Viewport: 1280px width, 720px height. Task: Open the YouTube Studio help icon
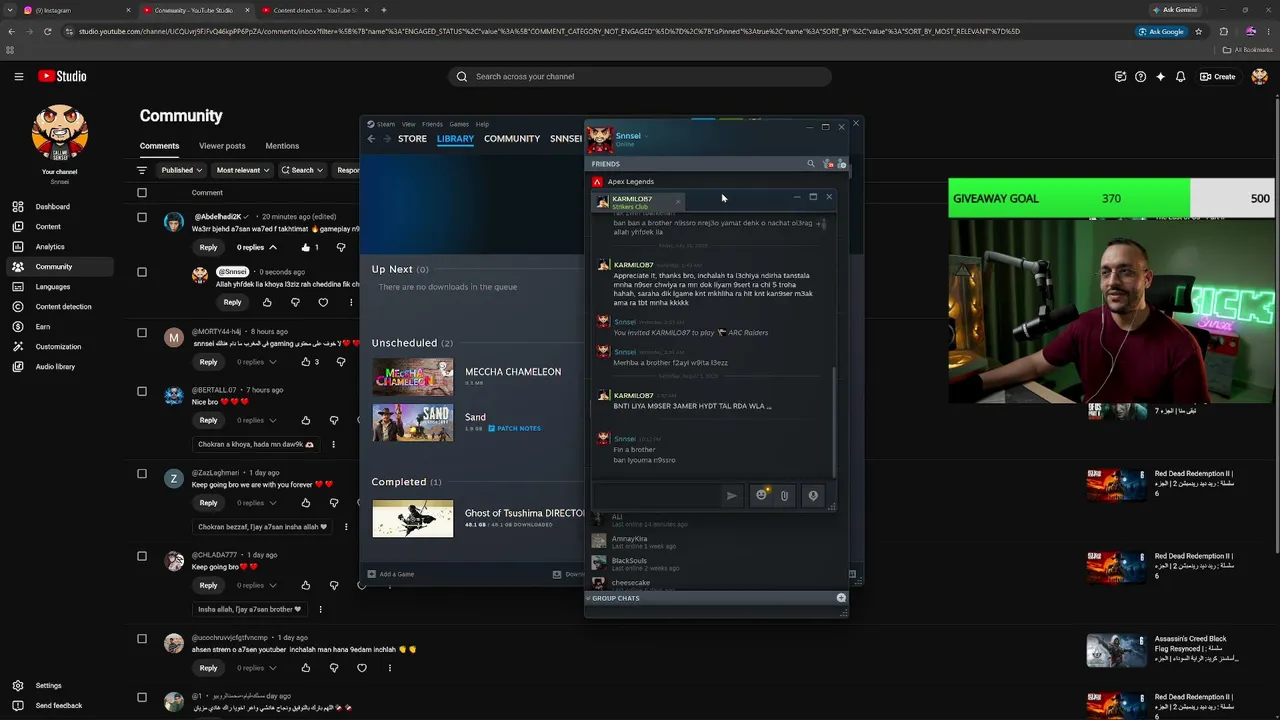pos(1140,77)
